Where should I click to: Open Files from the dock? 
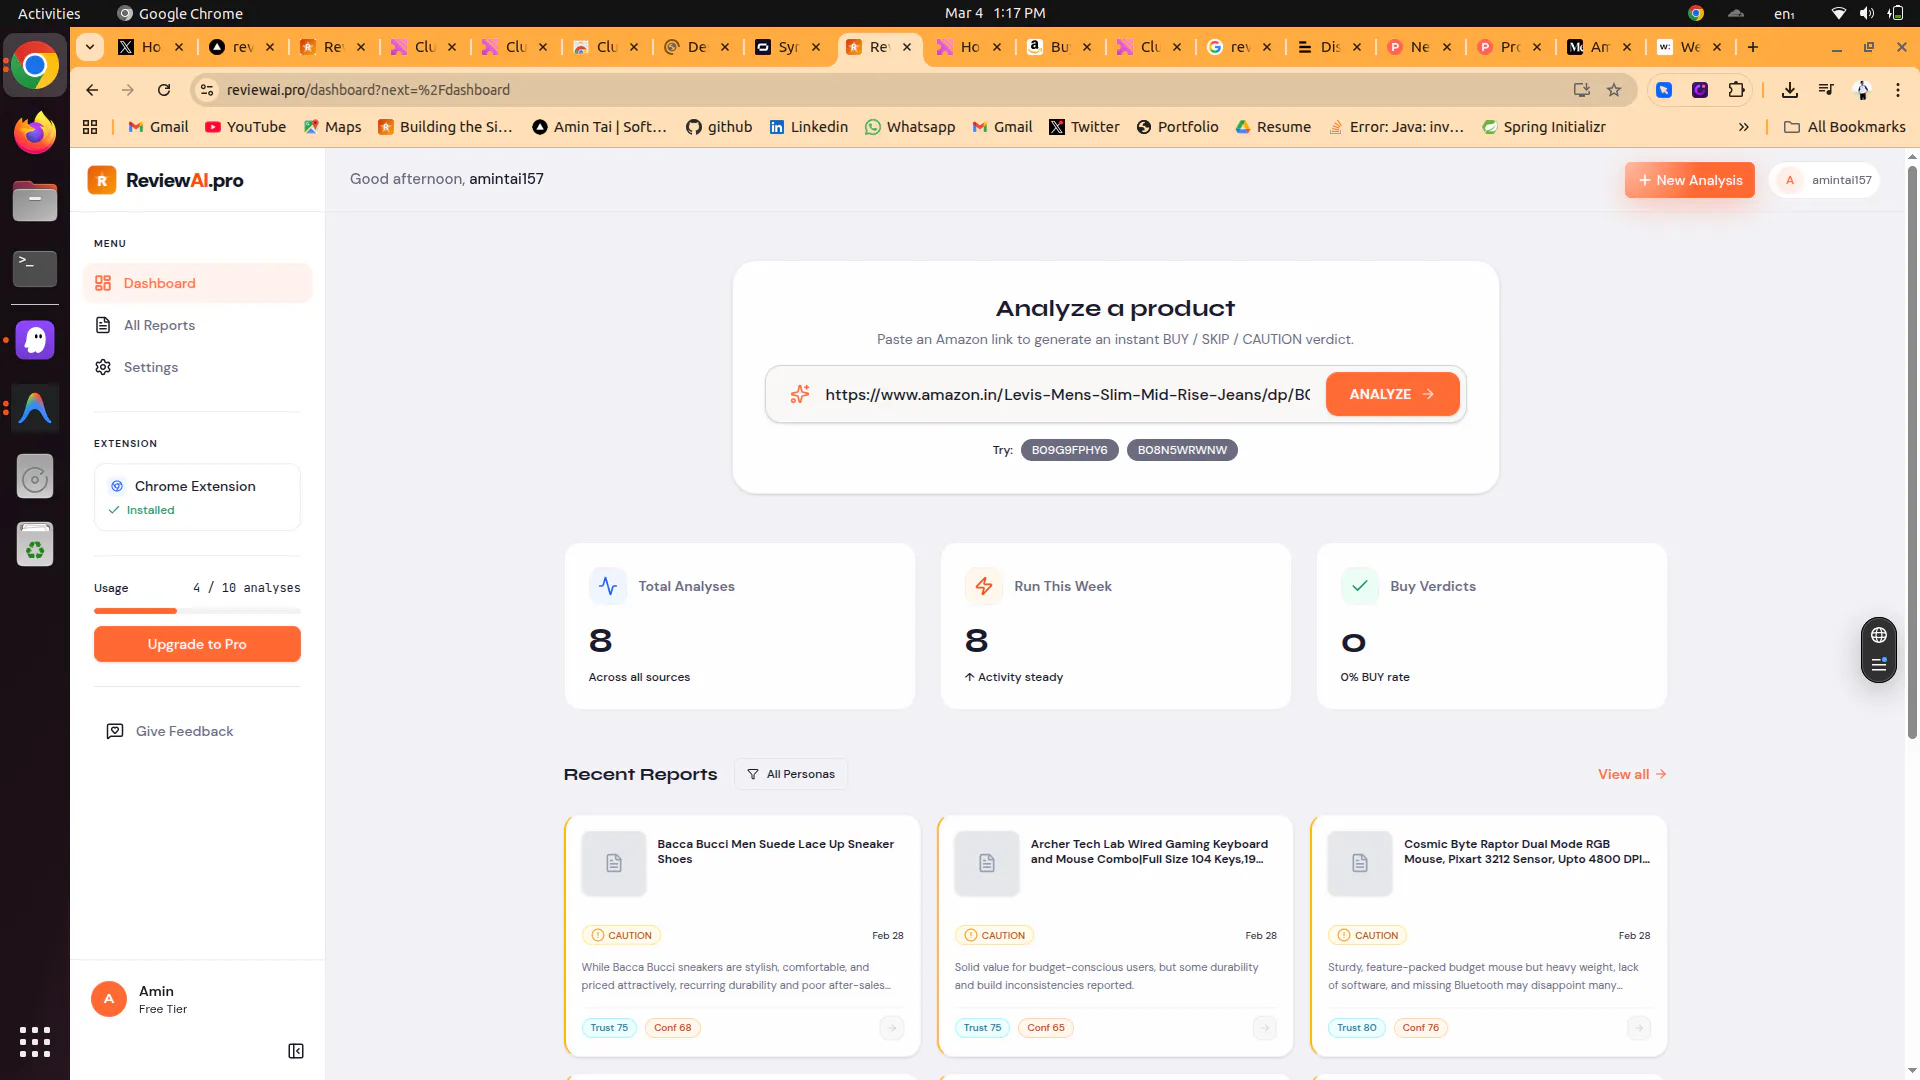click(35, 201)
